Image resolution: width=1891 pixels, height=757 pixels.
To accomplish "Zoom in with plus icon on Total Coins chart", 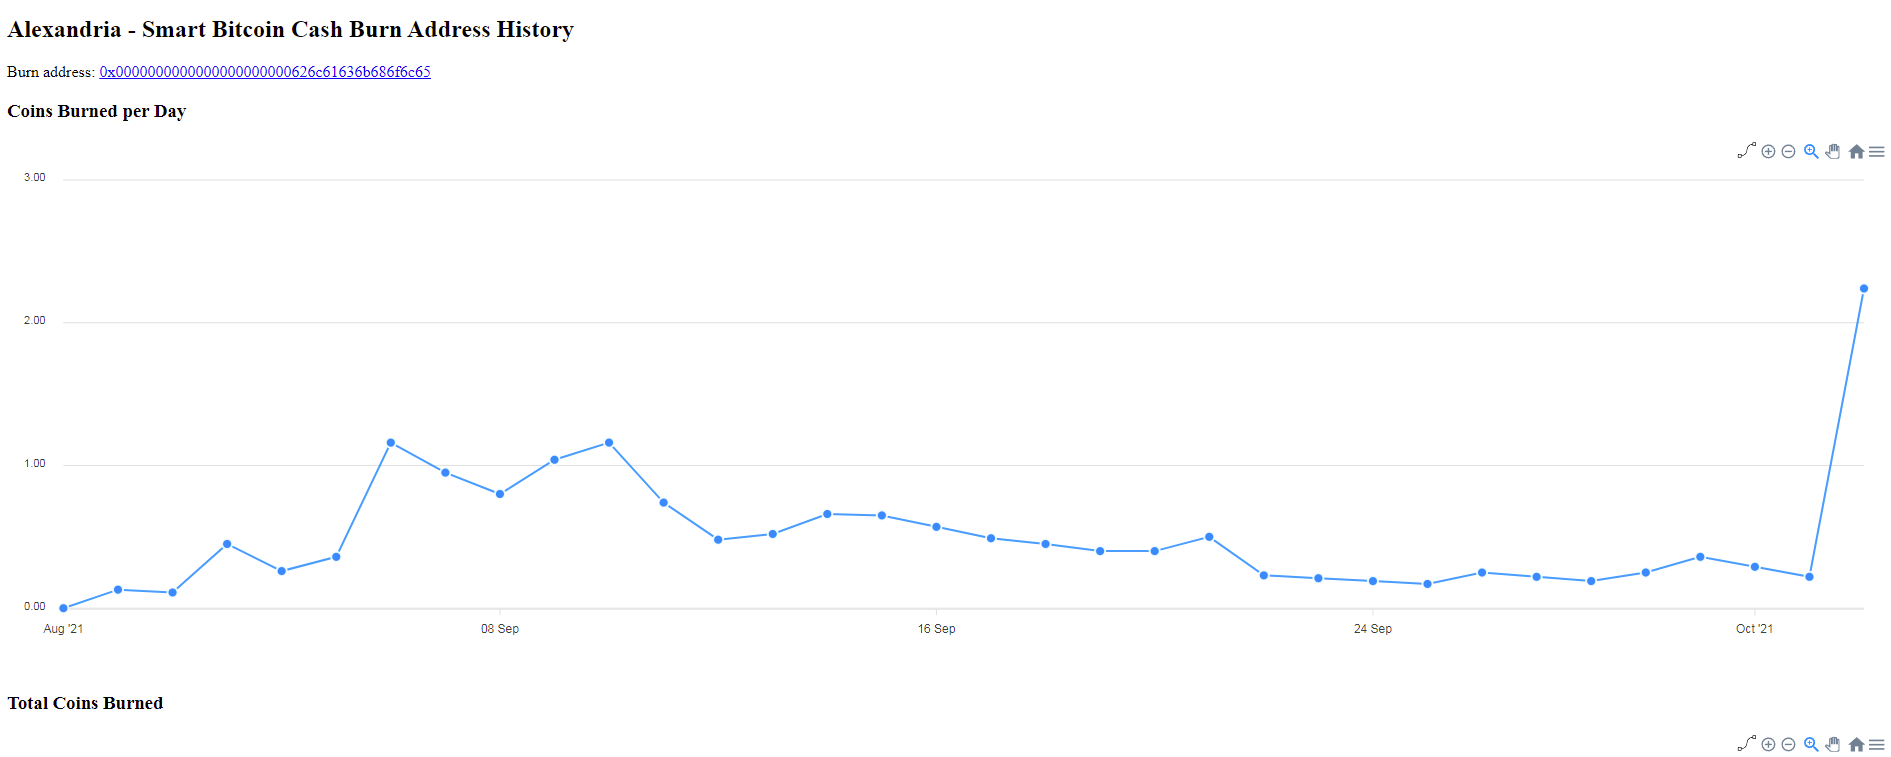I will [x=1768, y=744].
